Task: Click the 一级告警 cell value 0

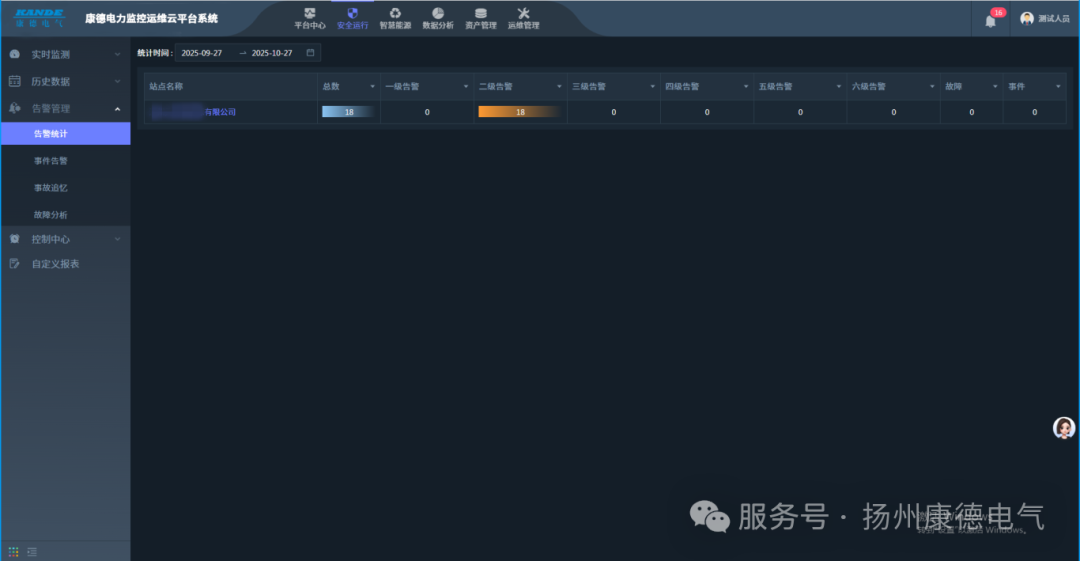Action: (427, 112)
